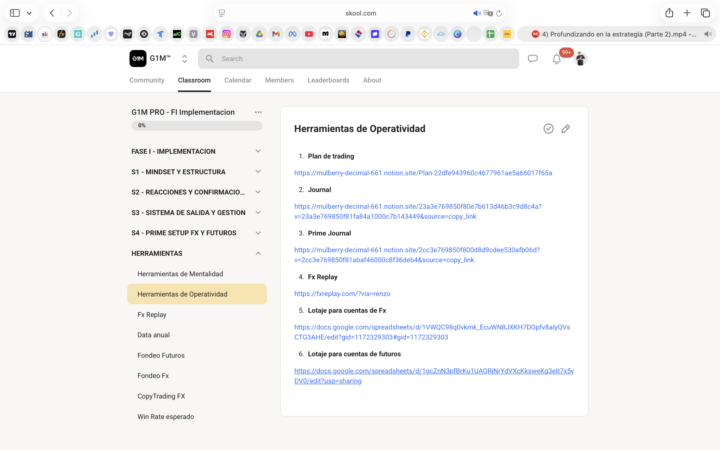The image size is (720, 450).
Task: Toggle the Safari sidebar
Action: tap(15, 13)
